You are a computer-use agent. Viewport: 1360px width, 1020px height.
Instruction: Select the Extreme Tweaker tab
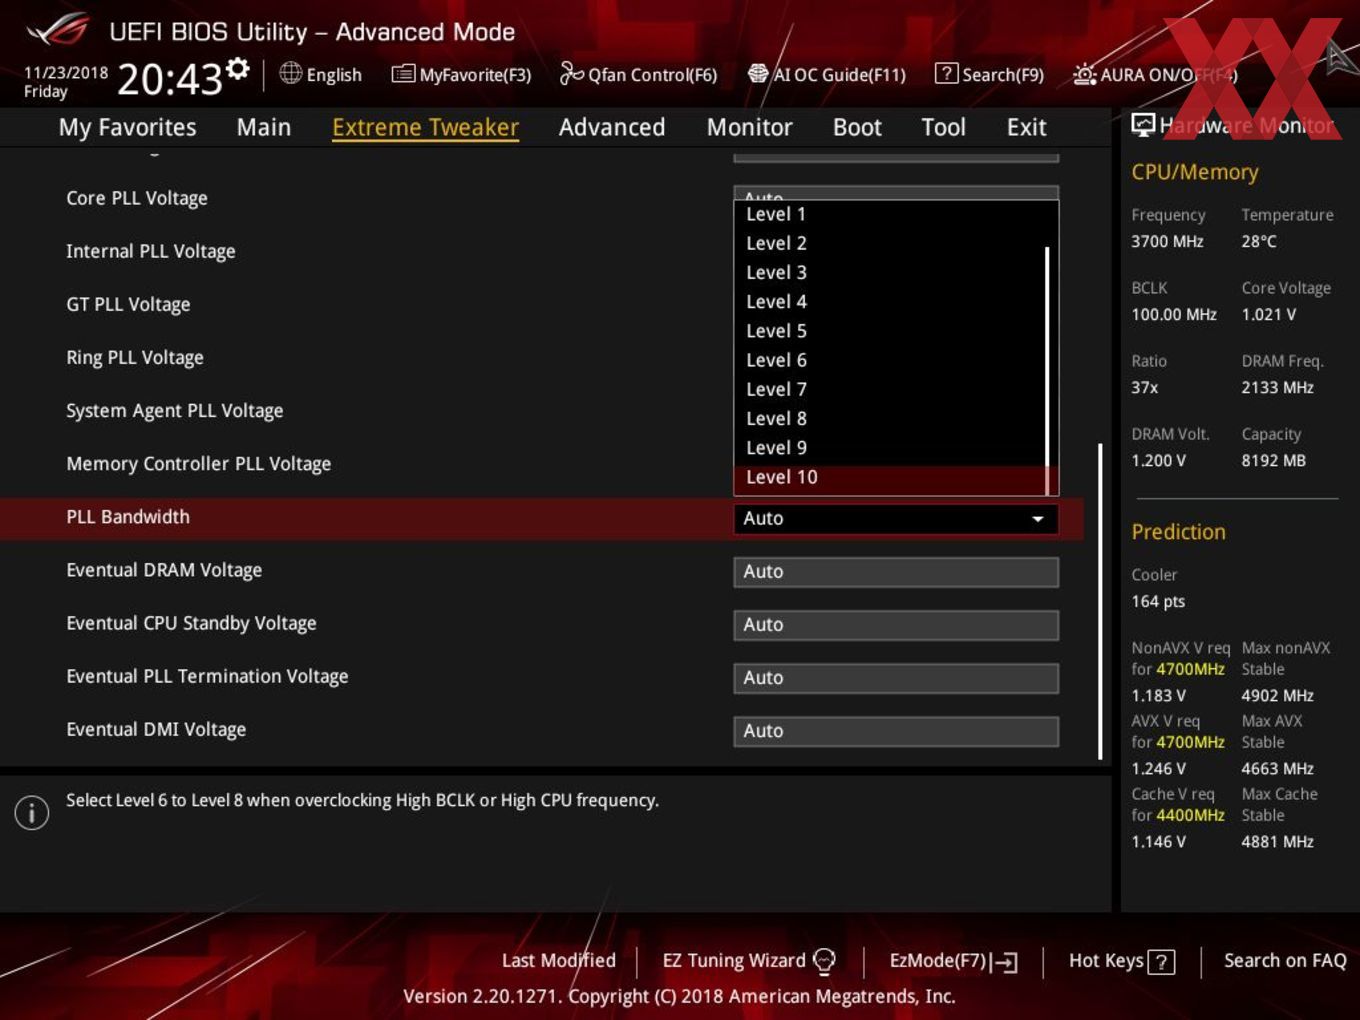point(425,128)
